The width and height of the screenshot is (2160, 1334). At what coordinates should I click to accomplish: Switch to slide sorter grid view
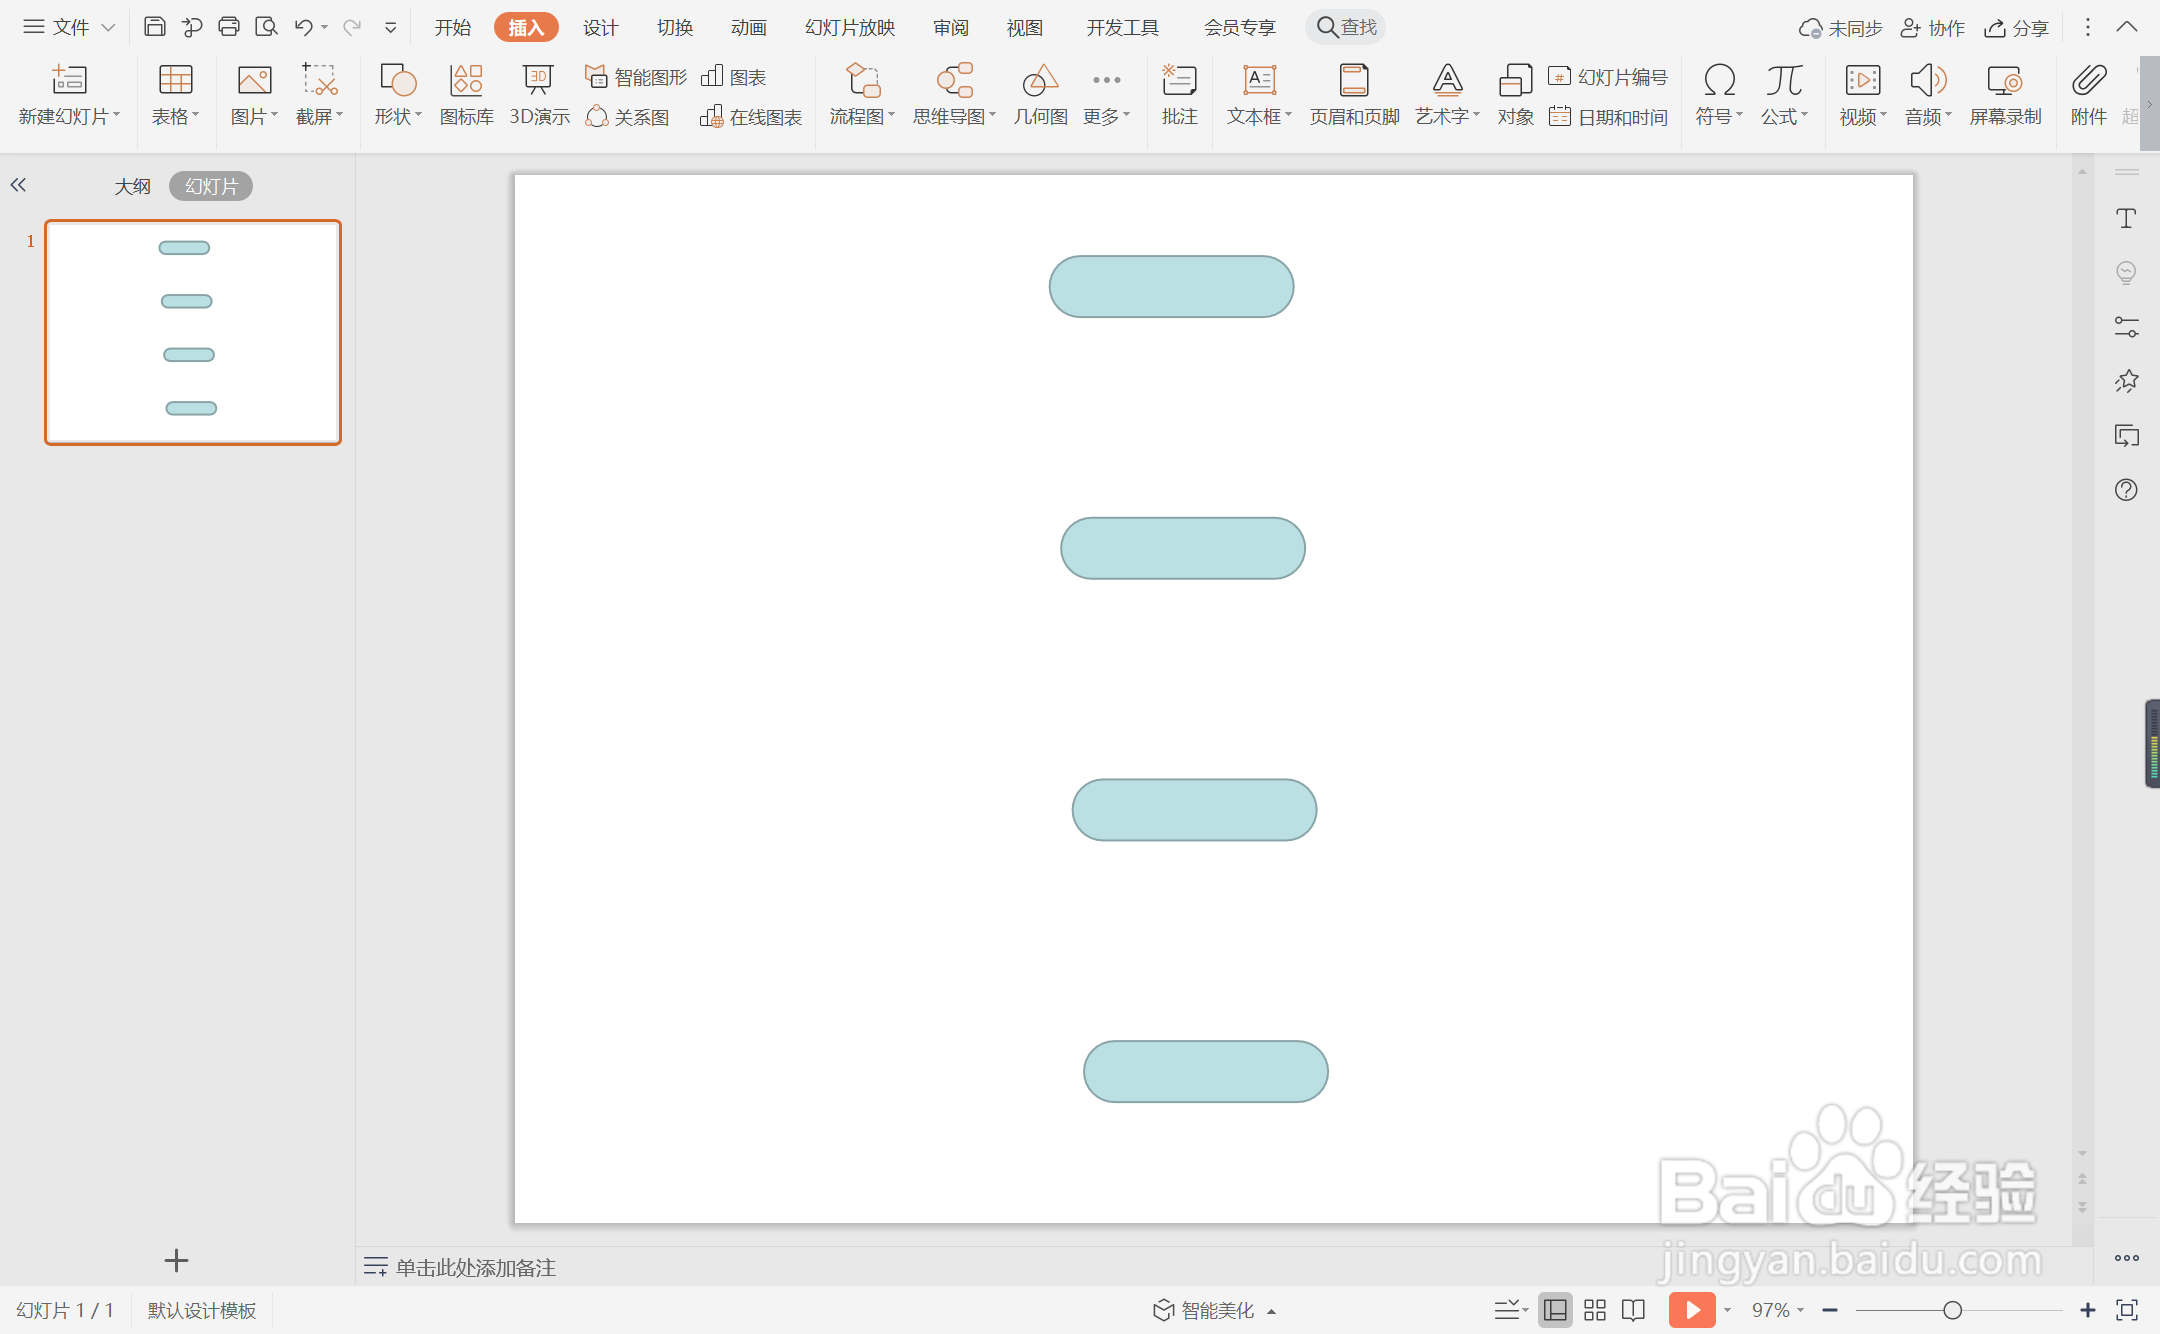point(1595,1310)
